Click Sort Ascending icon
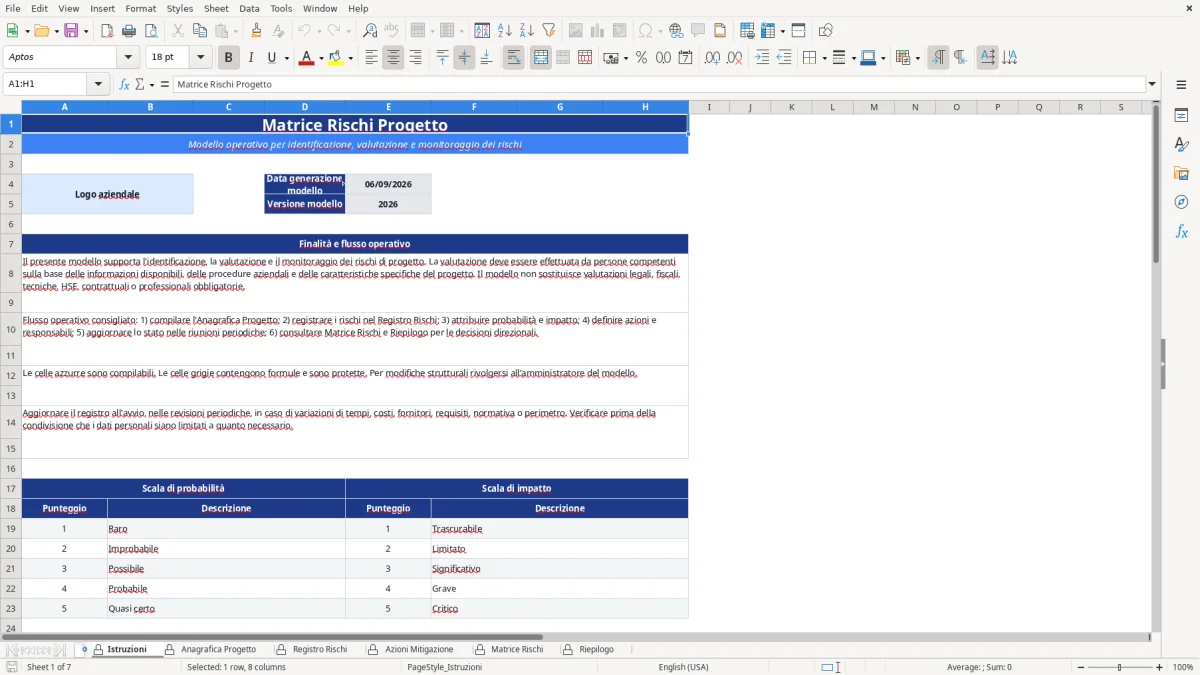The height and width of the screenshot is (675, 1200). click(x=505, y=31)
